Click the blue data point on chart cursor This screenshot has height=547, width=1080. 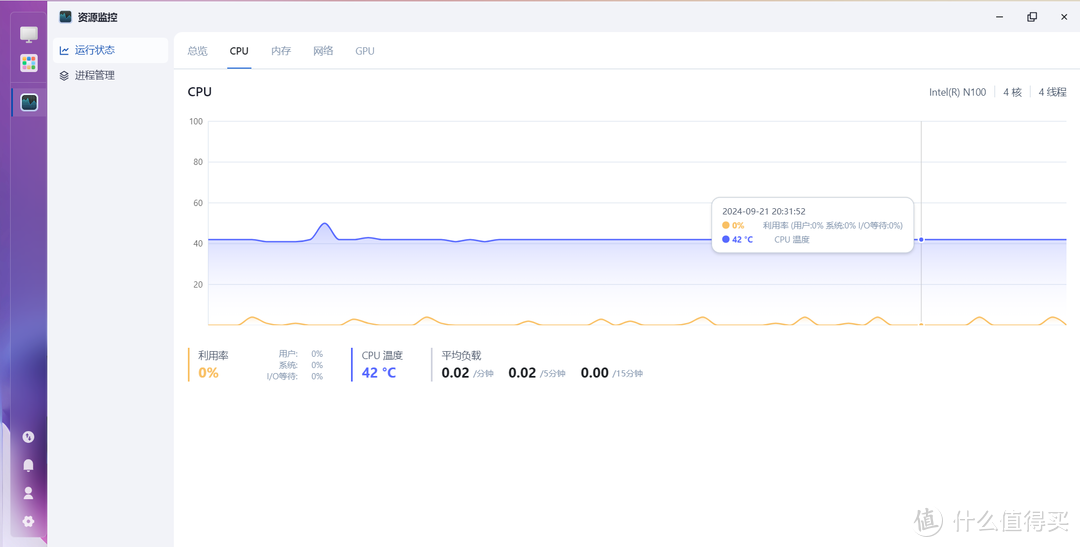(x=921, y=240)
